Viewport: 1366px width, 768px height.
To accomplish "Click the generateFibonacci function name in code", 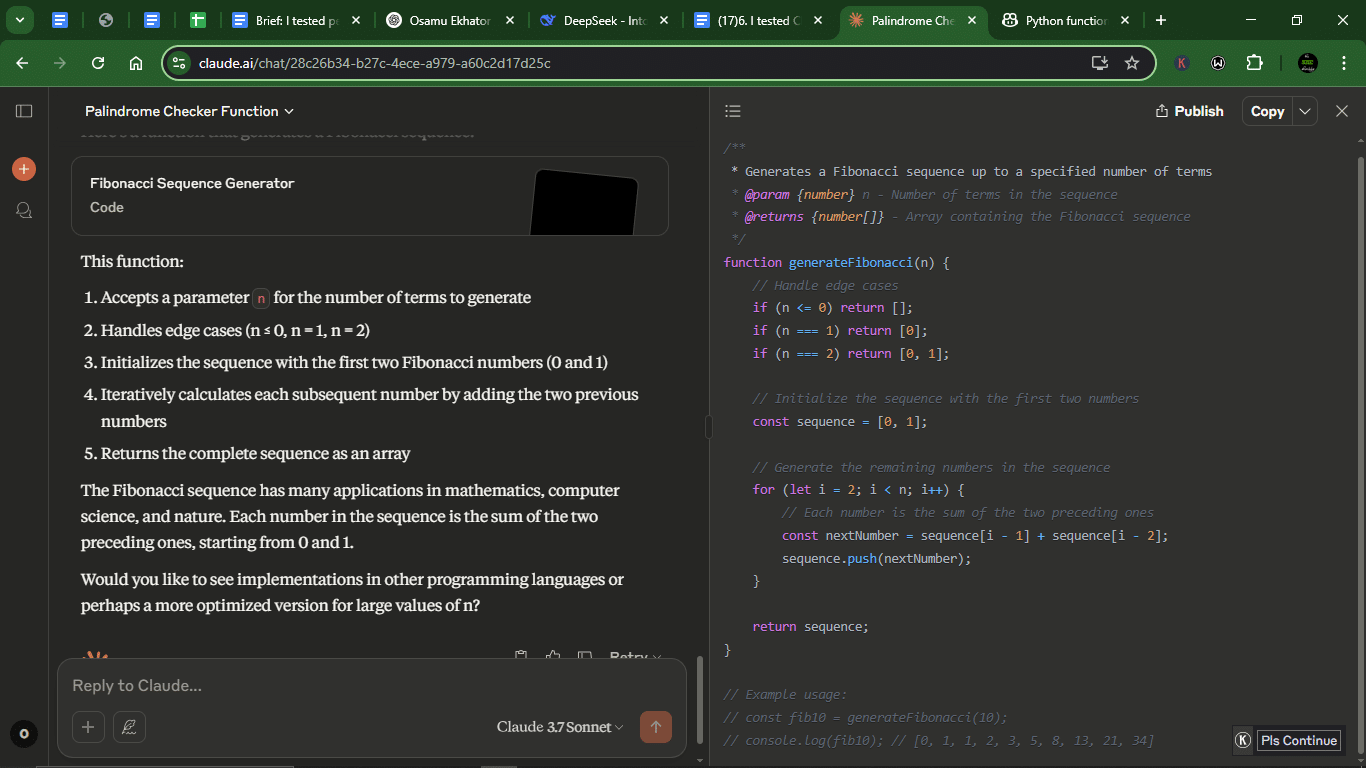I will [851, 262].
